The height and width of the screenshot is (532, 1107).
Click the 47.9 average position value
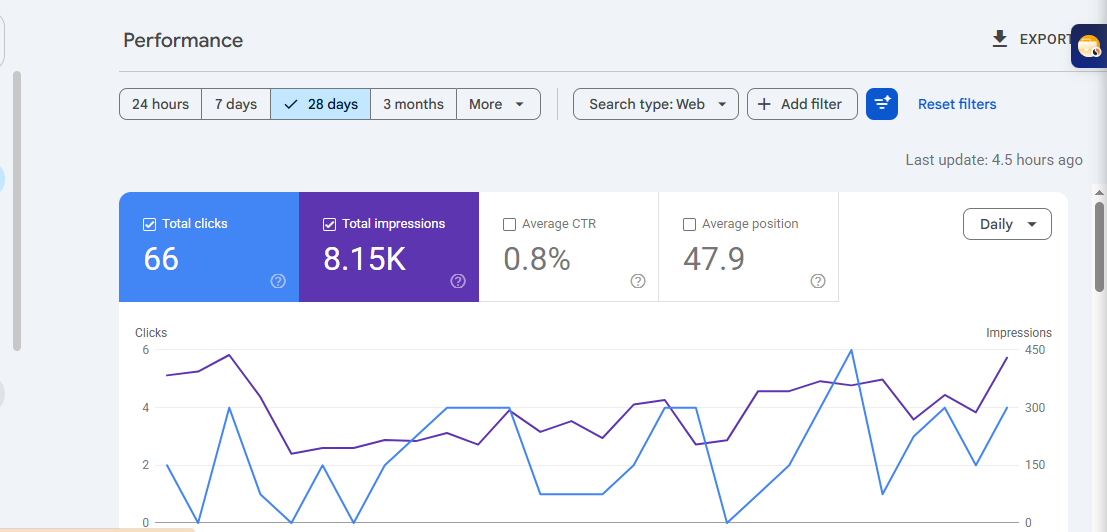(714, 259)
